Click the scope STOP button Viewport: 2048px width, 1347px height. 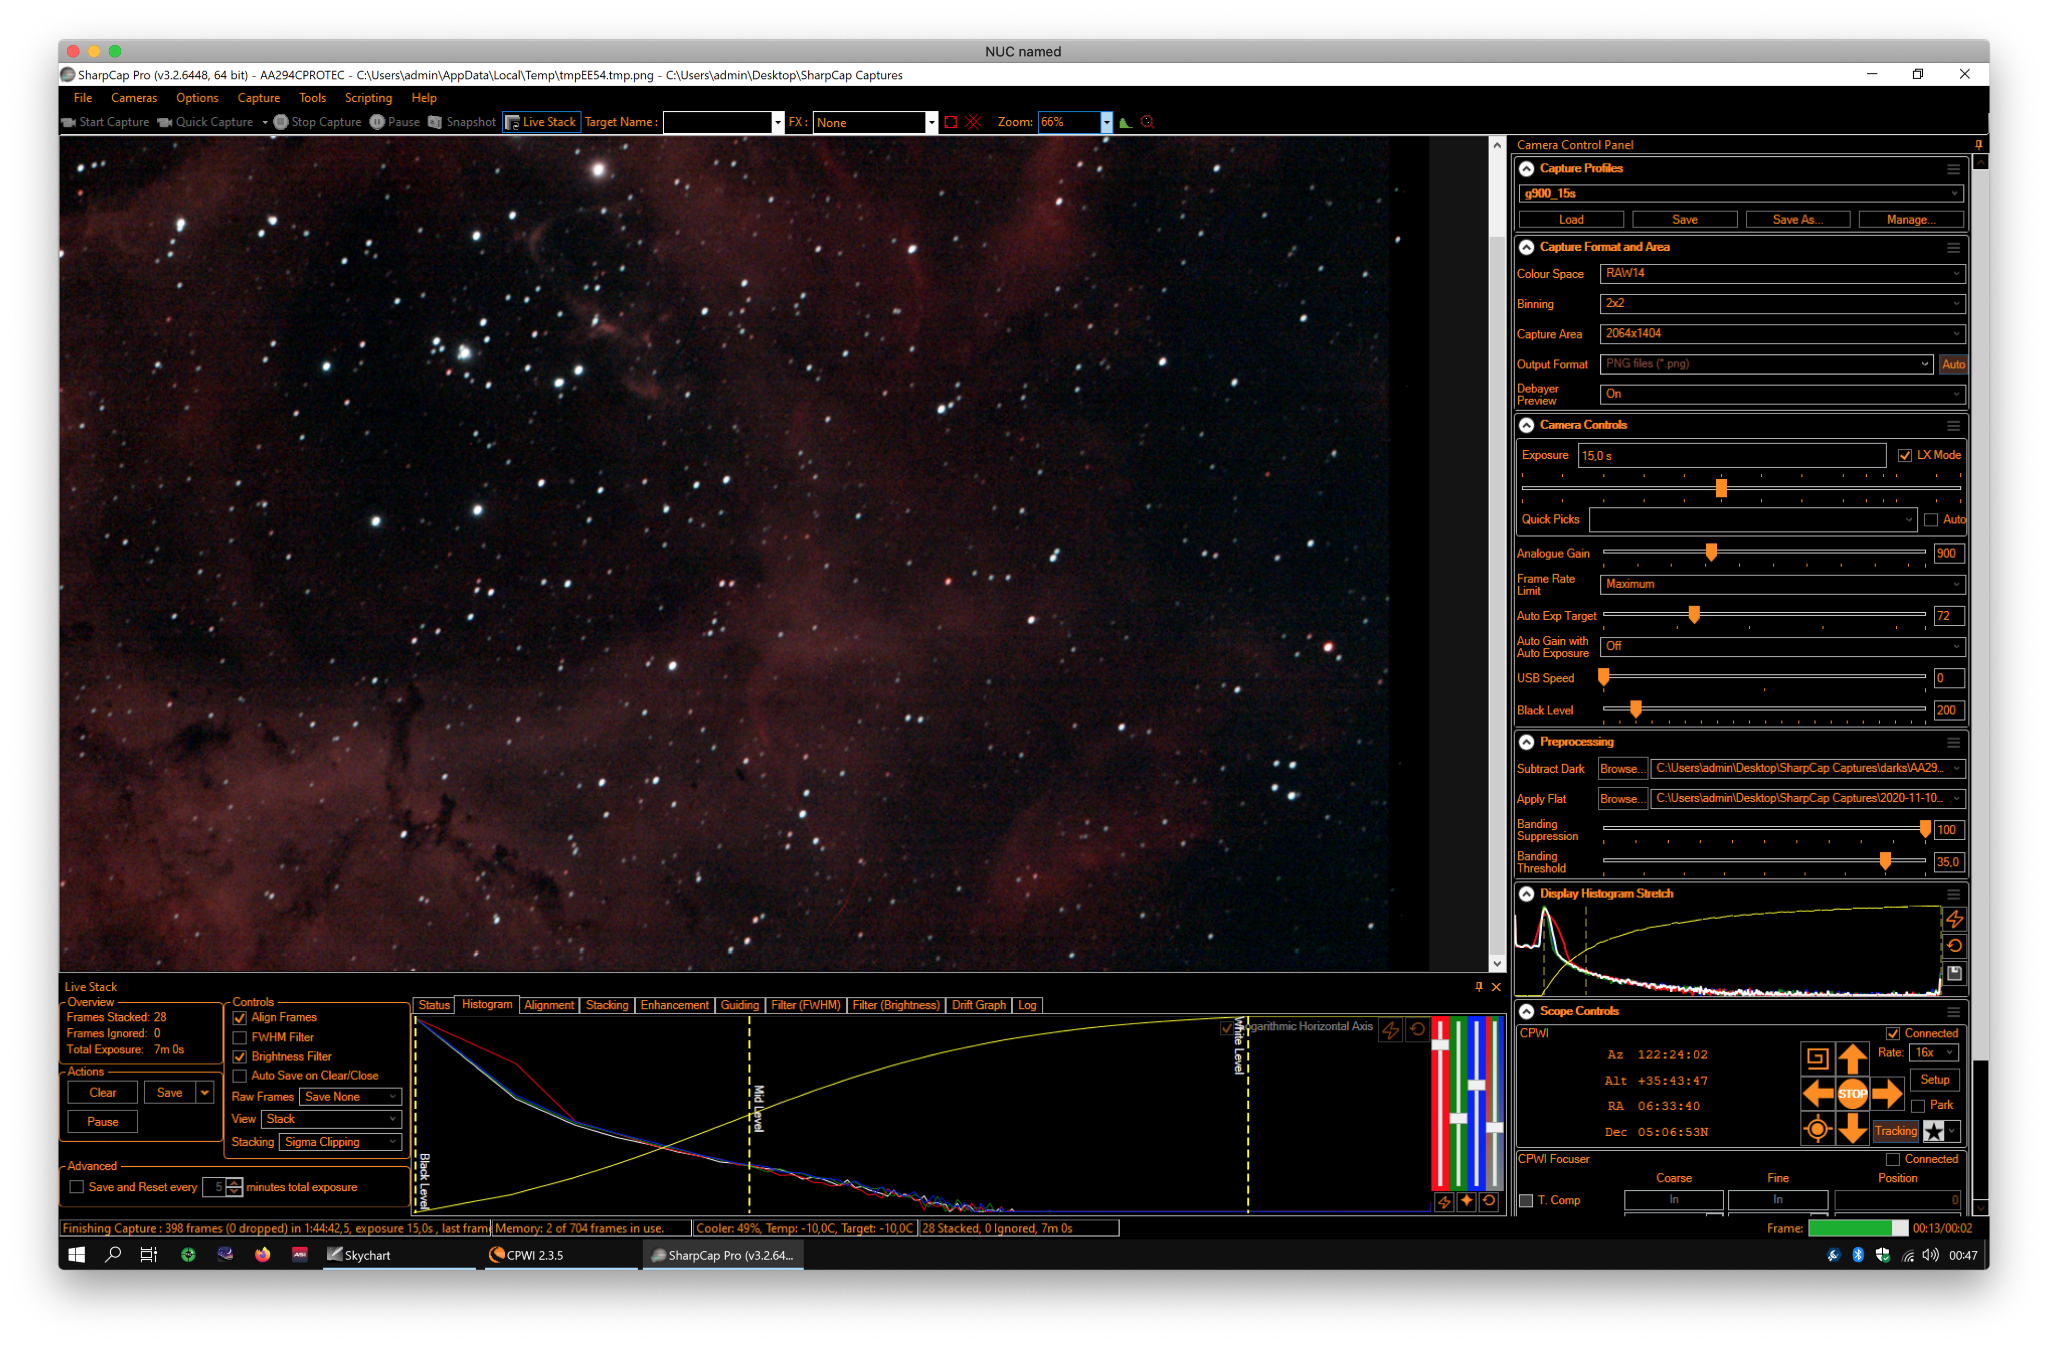pyautogui.click(x=1852, y=1093)
